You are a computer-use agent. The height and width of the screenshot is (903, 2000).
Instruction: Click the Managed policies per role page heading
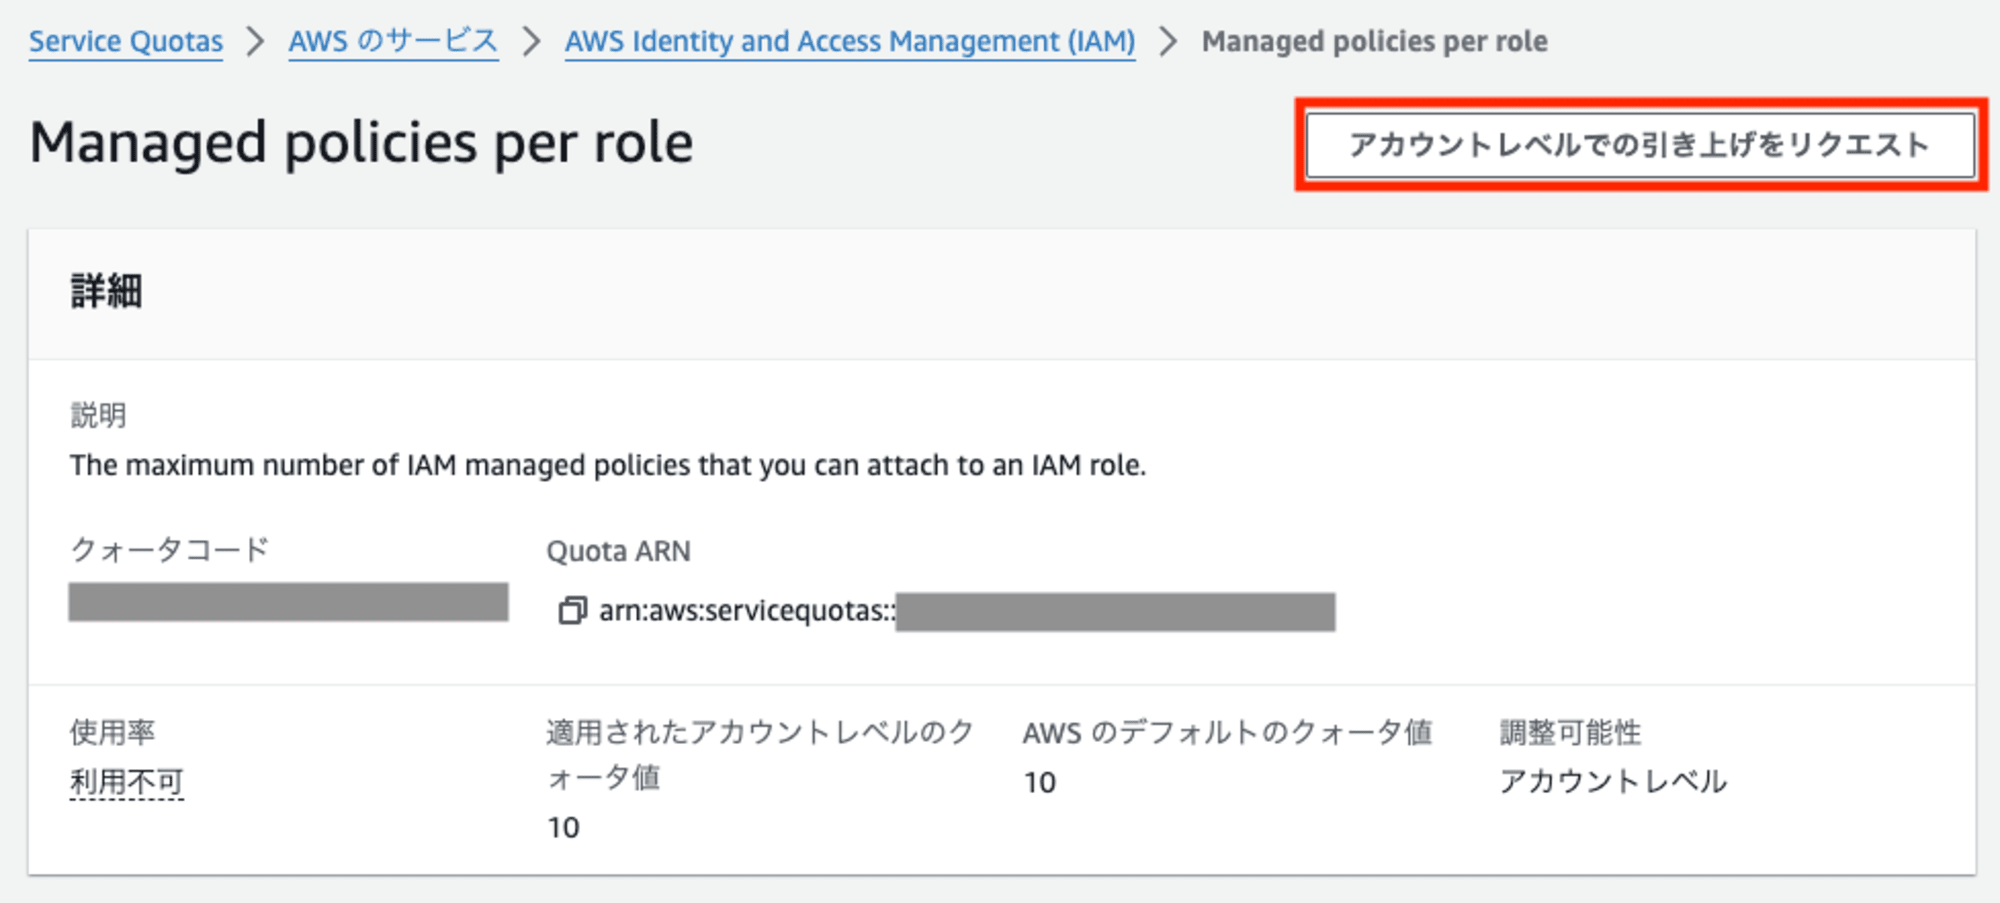coord(361,142)
